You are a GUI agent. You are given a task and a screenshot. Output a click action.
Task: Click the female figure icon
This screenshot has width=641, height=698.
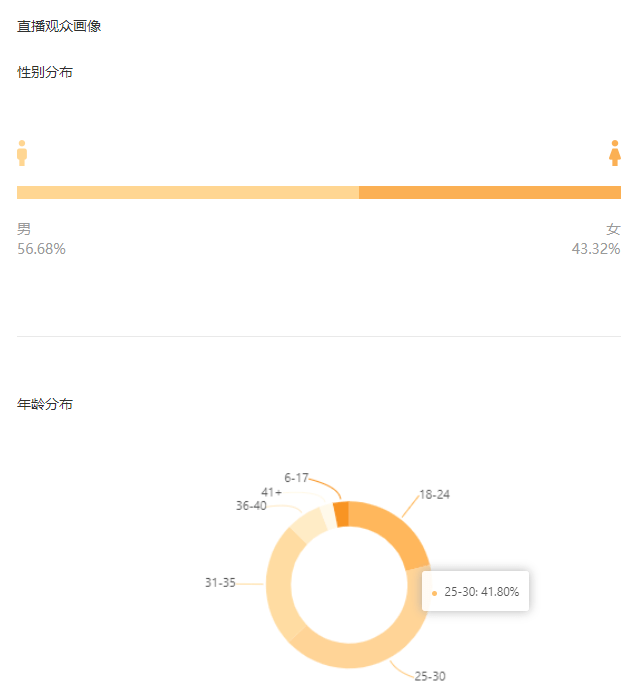tap(615, 153)
